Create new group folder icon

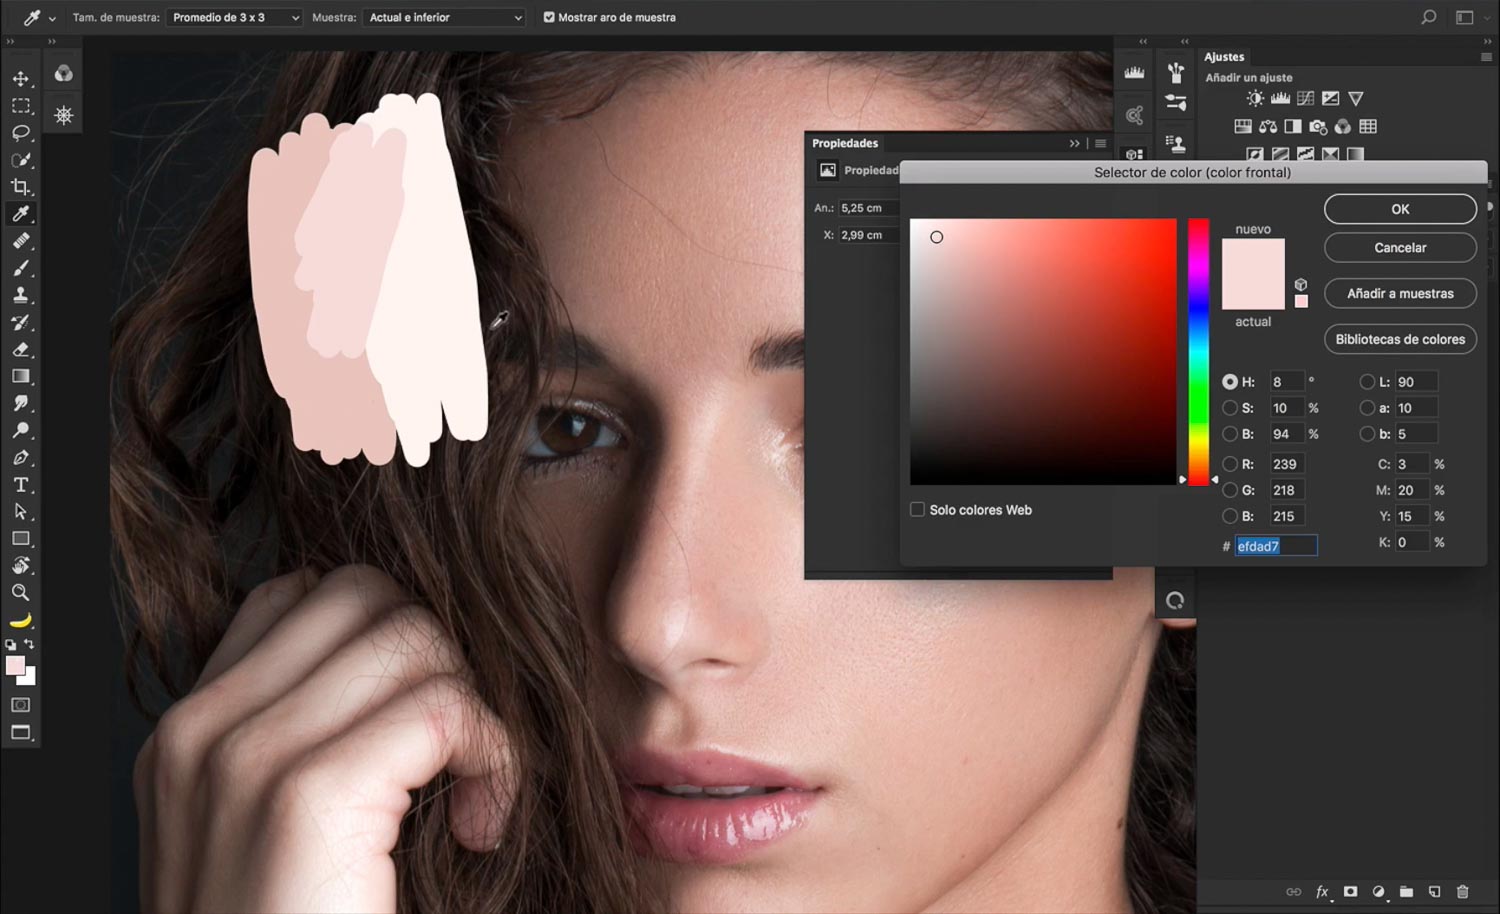point(1406,892)
